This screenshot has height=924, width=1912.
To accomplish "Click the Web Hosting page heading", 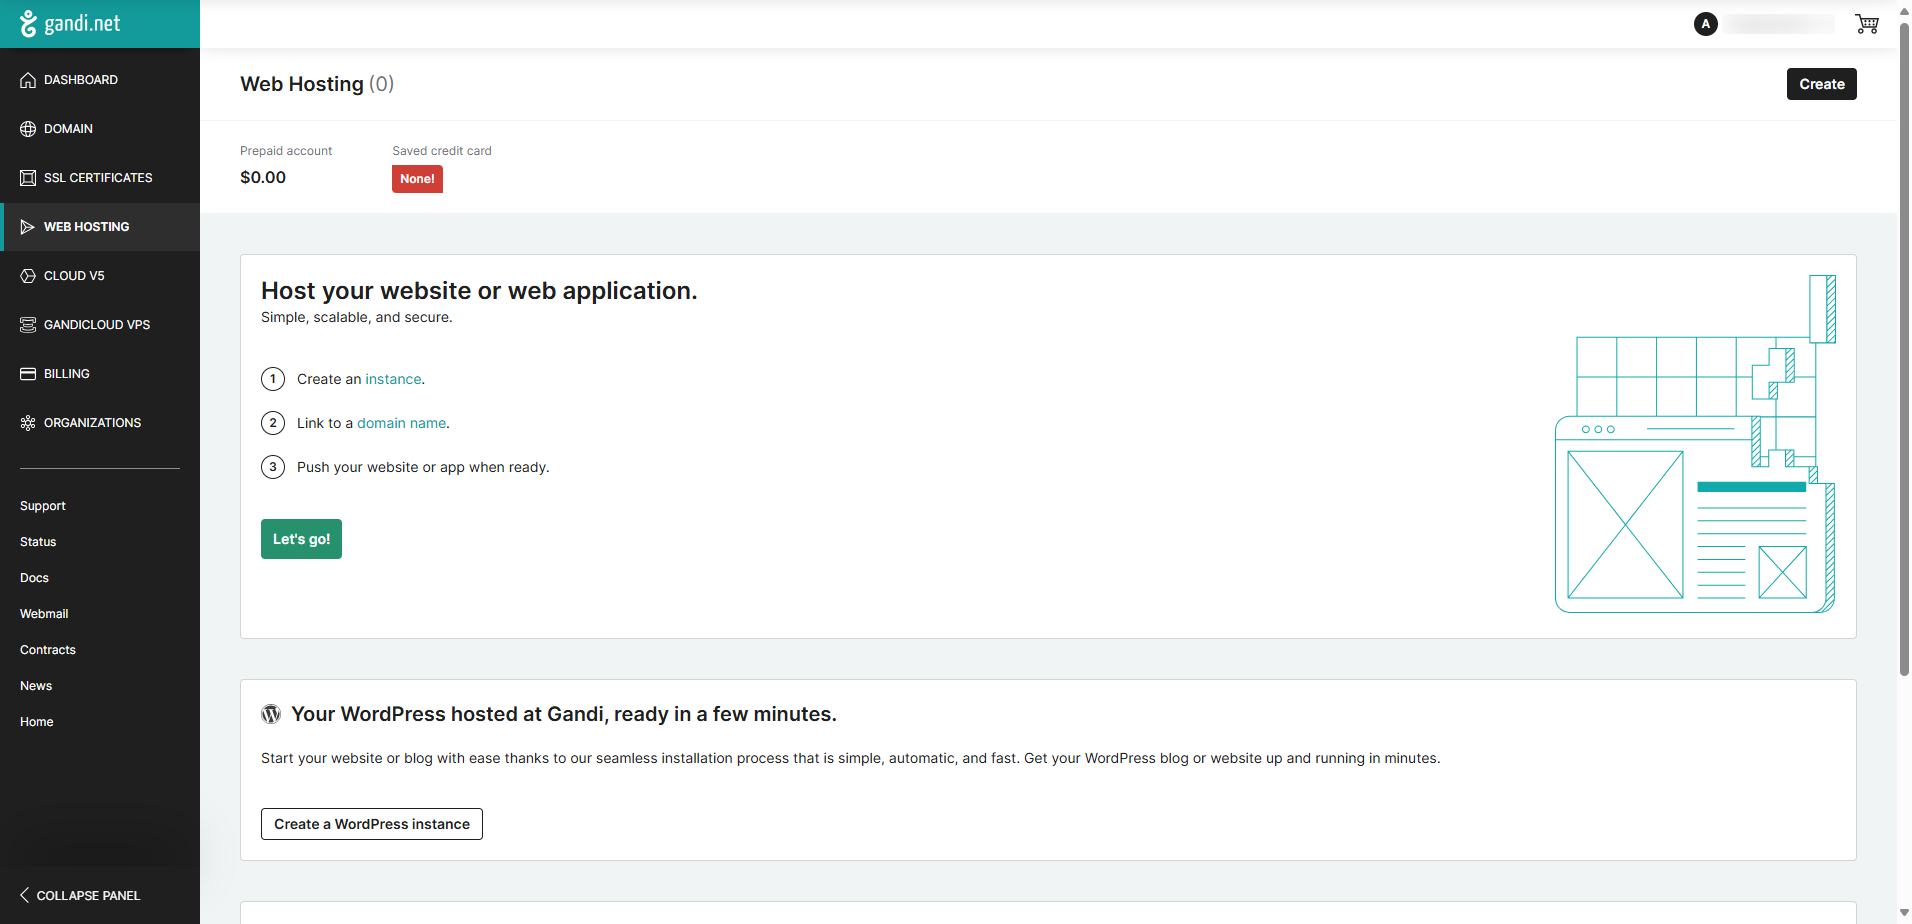I will [317, 84].
